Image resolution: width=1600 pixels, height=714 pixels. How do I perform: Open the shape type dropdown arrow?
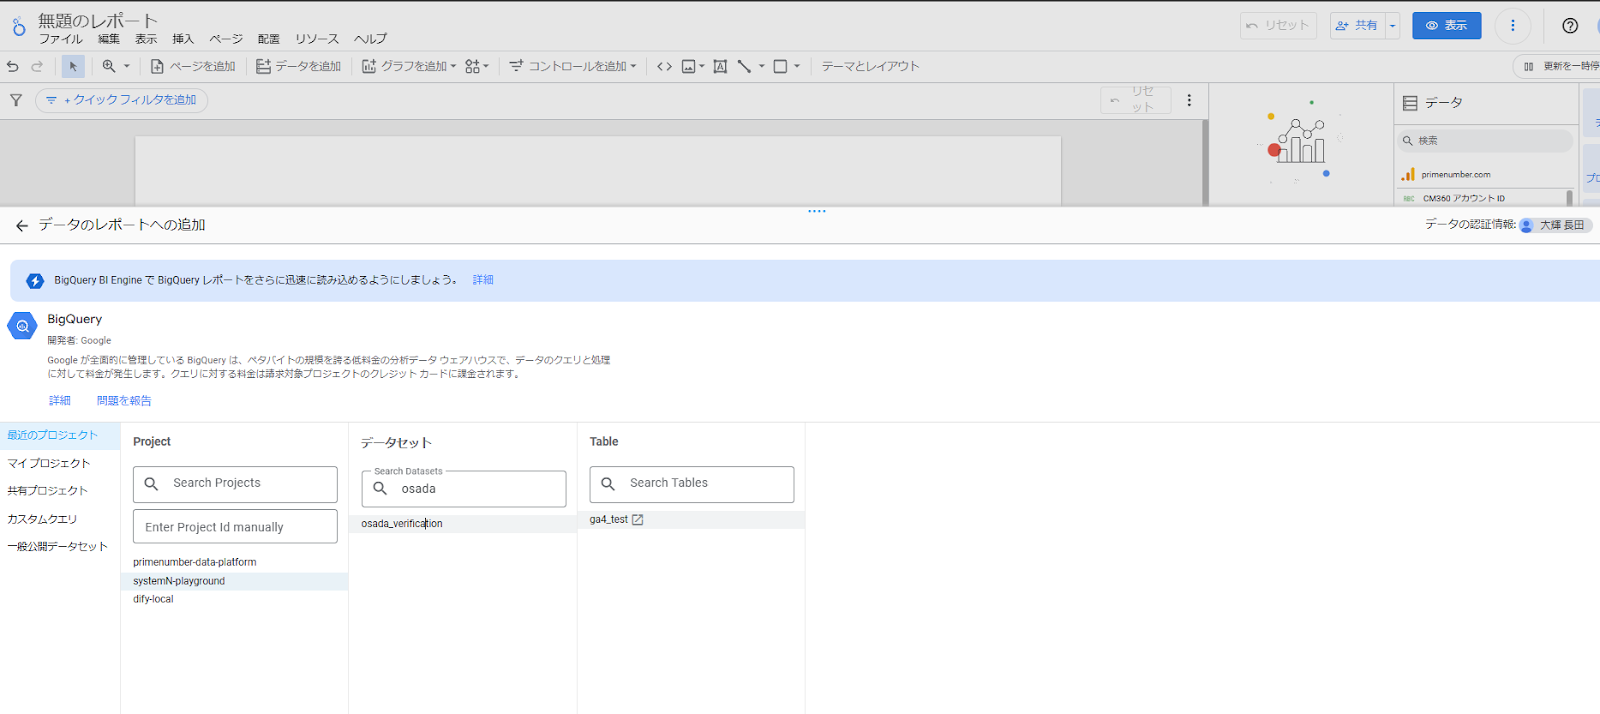(x=797, y=66)
